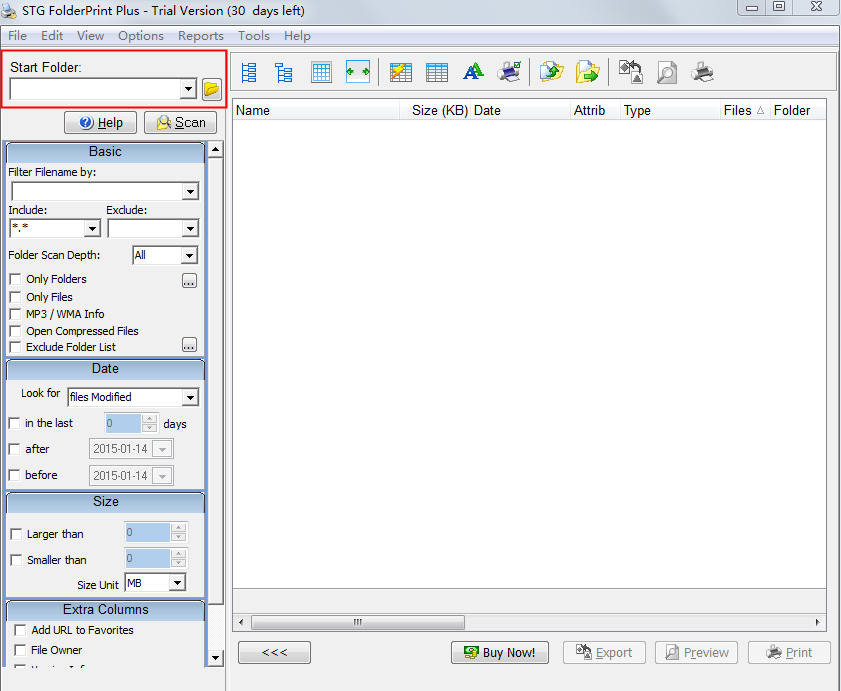Click the flat list view toolbar icon
Image resolution: width=841 pixels, height=691 pixels.
249,72
